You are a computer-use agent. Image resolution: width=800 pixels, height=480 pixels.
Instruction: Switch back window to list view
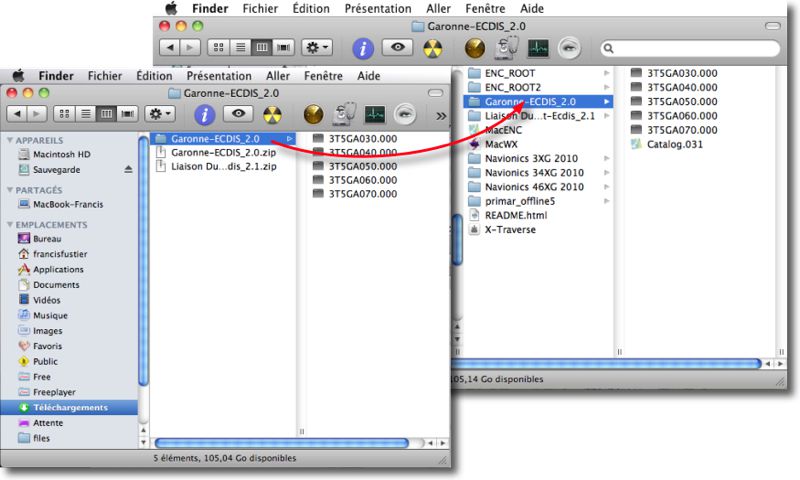click(240, 47)
